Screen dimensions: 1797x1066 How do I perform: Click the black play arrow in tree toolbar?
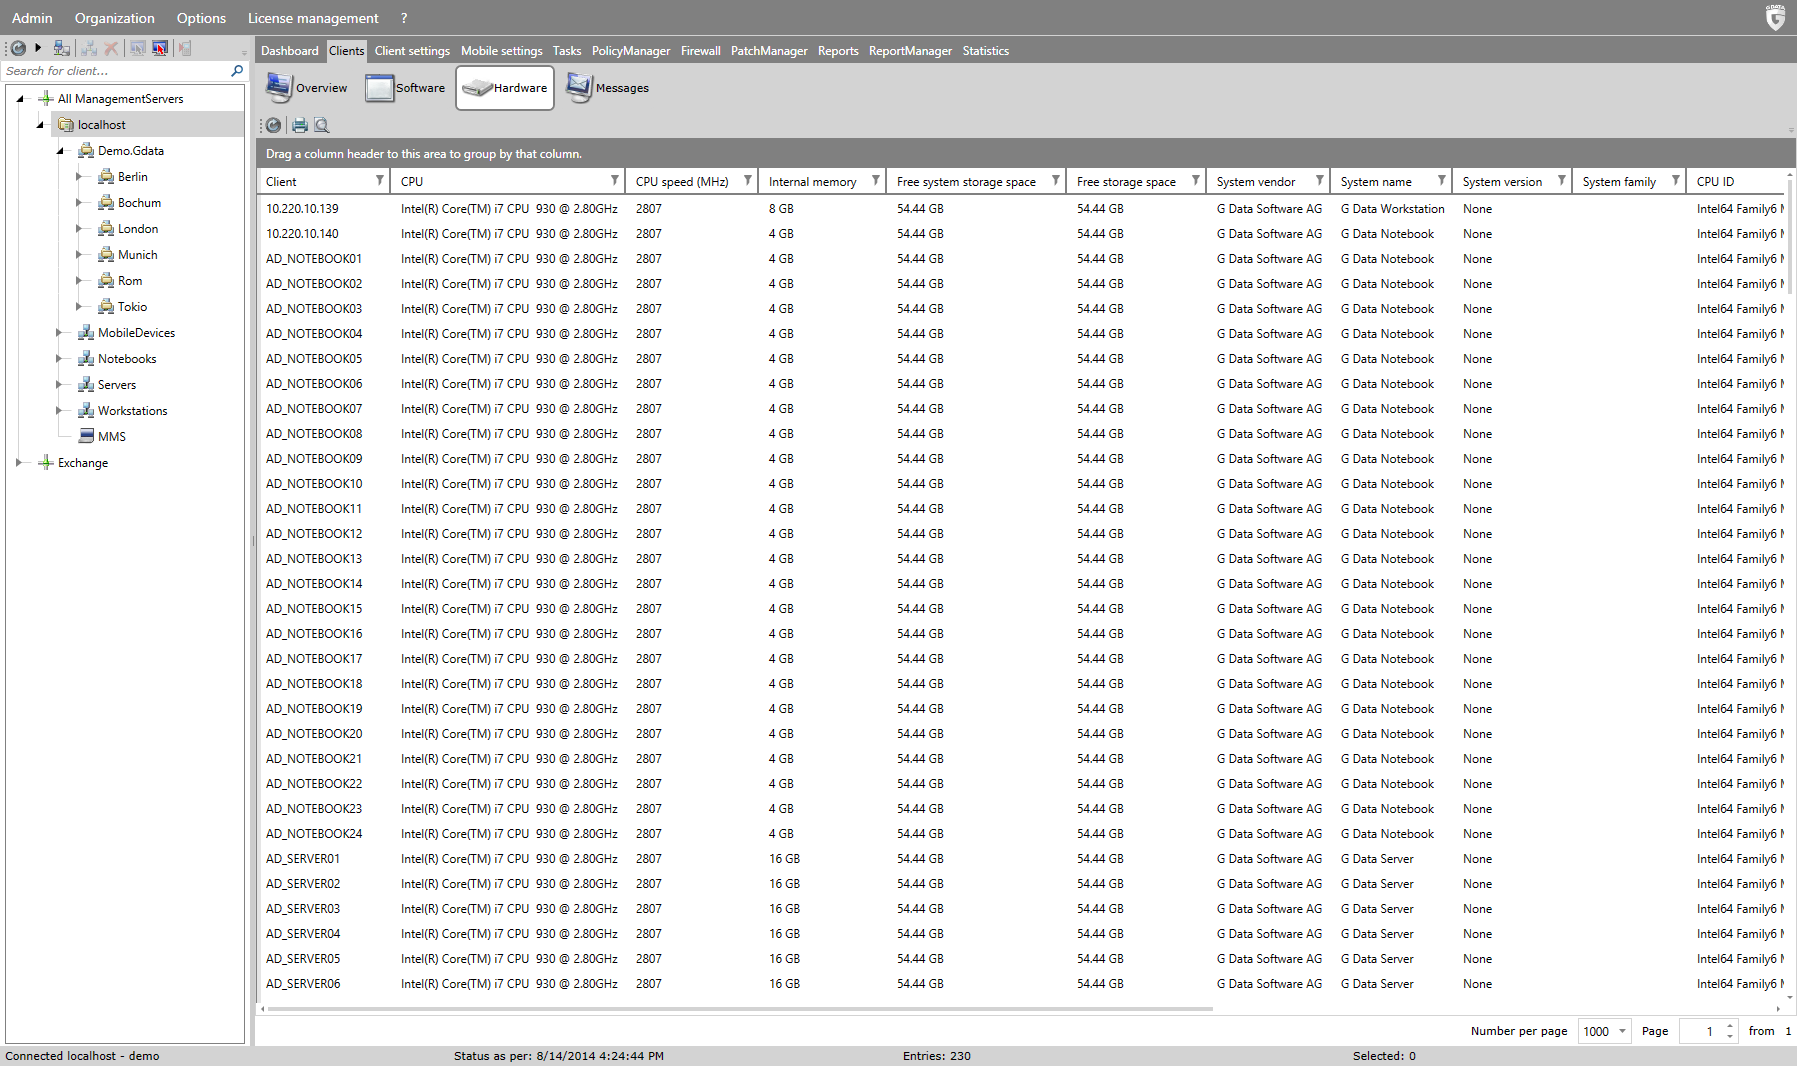coord(38,47)
